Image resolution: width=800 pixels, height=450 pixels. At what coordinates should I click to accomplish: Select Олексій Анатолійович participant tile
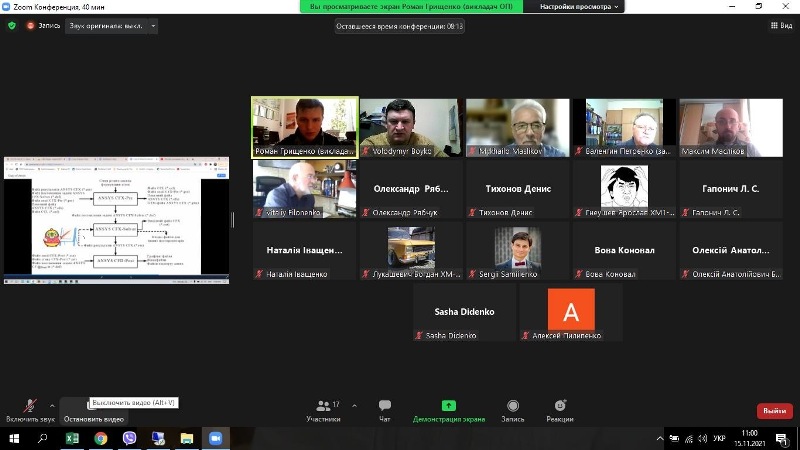coord(731,251)
